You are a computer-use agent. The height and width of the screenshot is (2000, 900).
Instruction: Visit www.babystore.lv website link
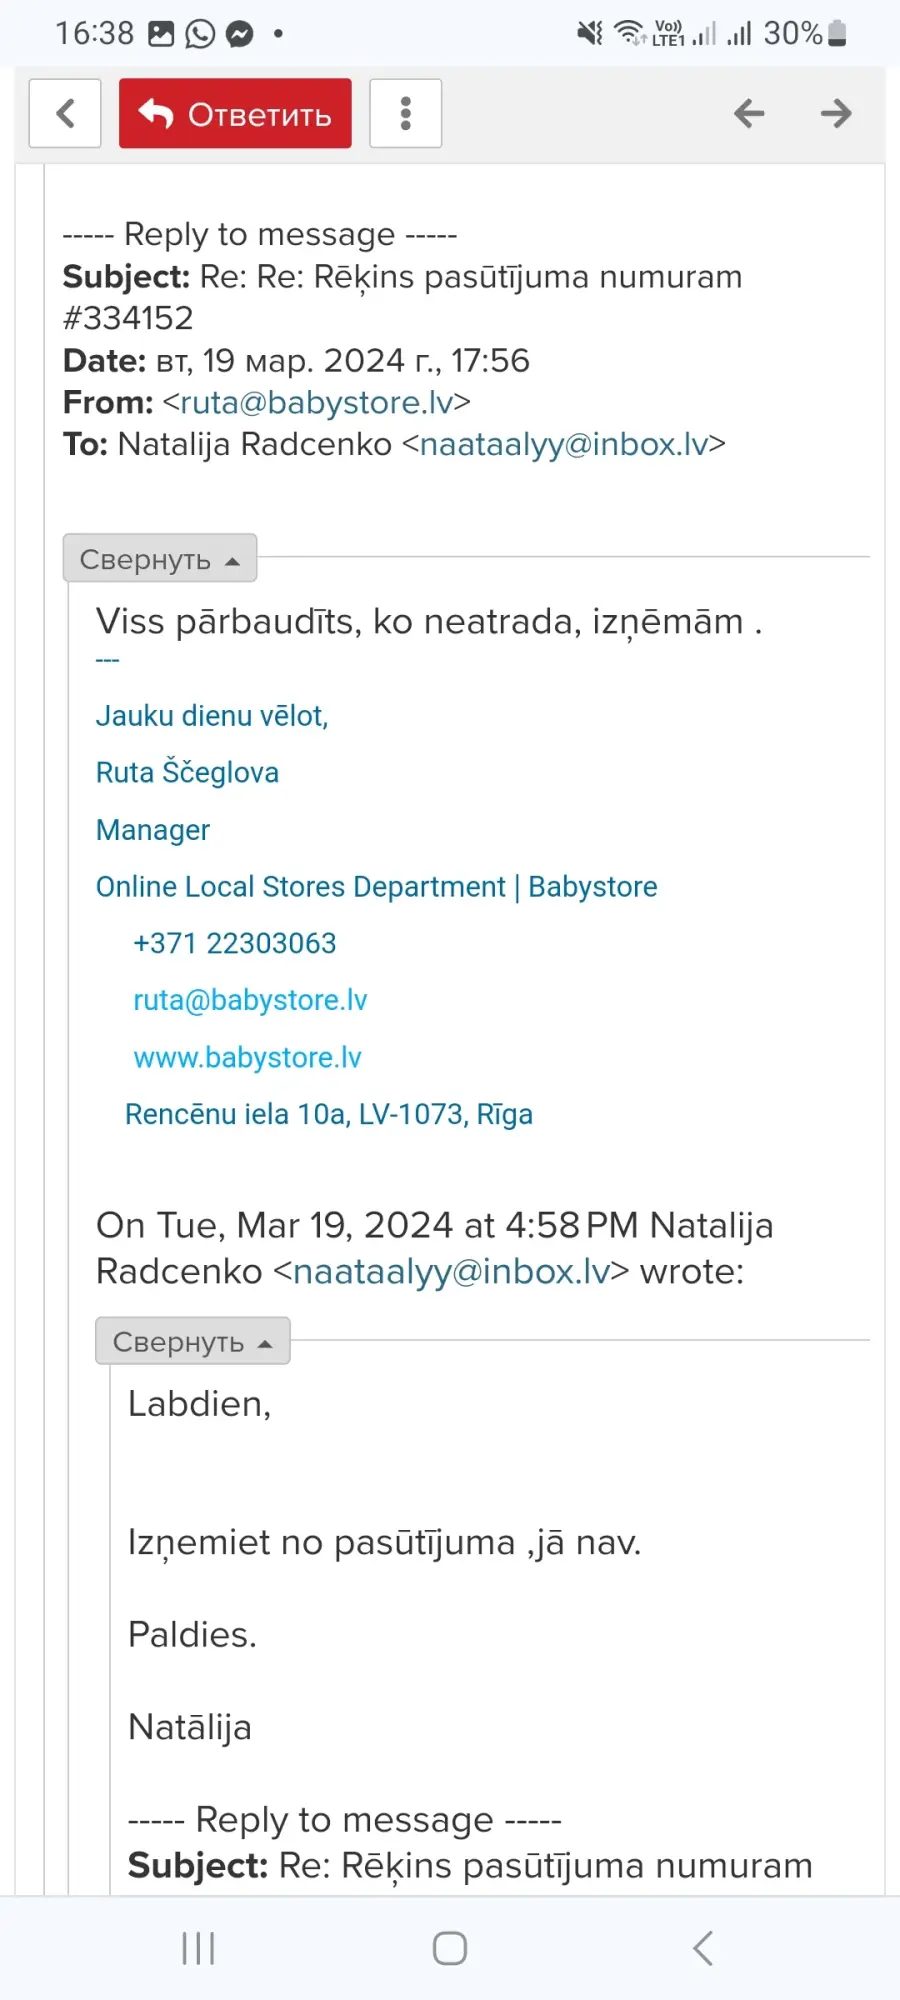(247, 1057)
